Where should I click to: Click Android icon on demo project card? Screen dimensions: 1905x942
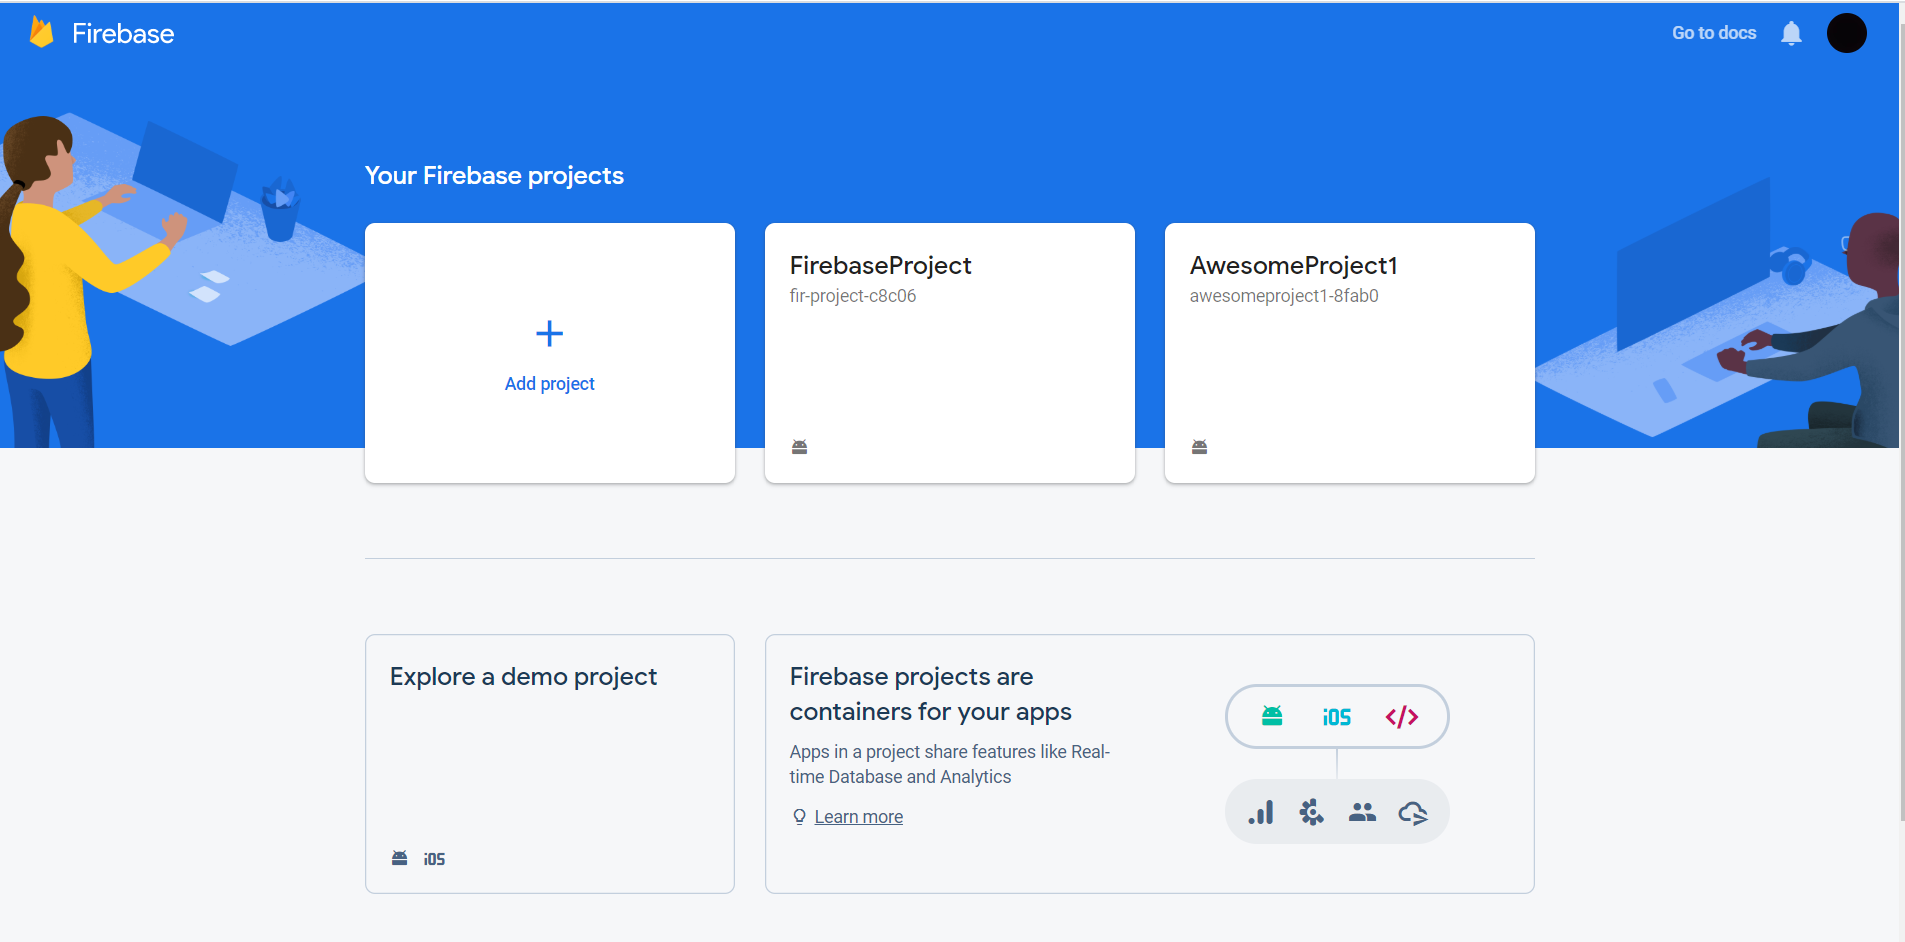pos(399,858)
